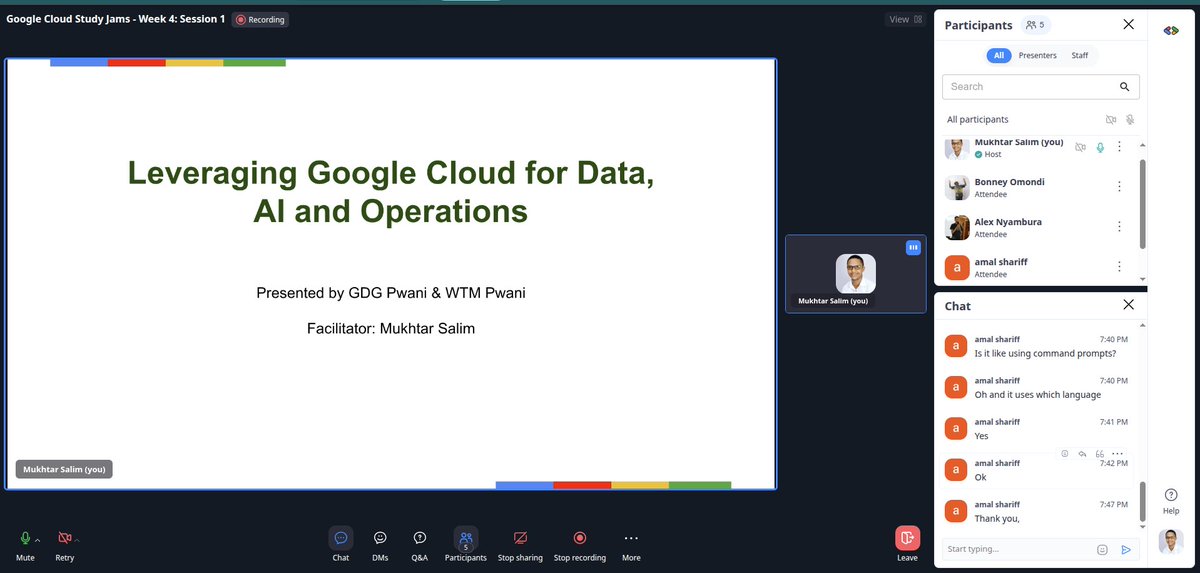Screen dimensions: 1200x573
Task: Open options menu for Bonney Omondi
Action: point(1119,187)
